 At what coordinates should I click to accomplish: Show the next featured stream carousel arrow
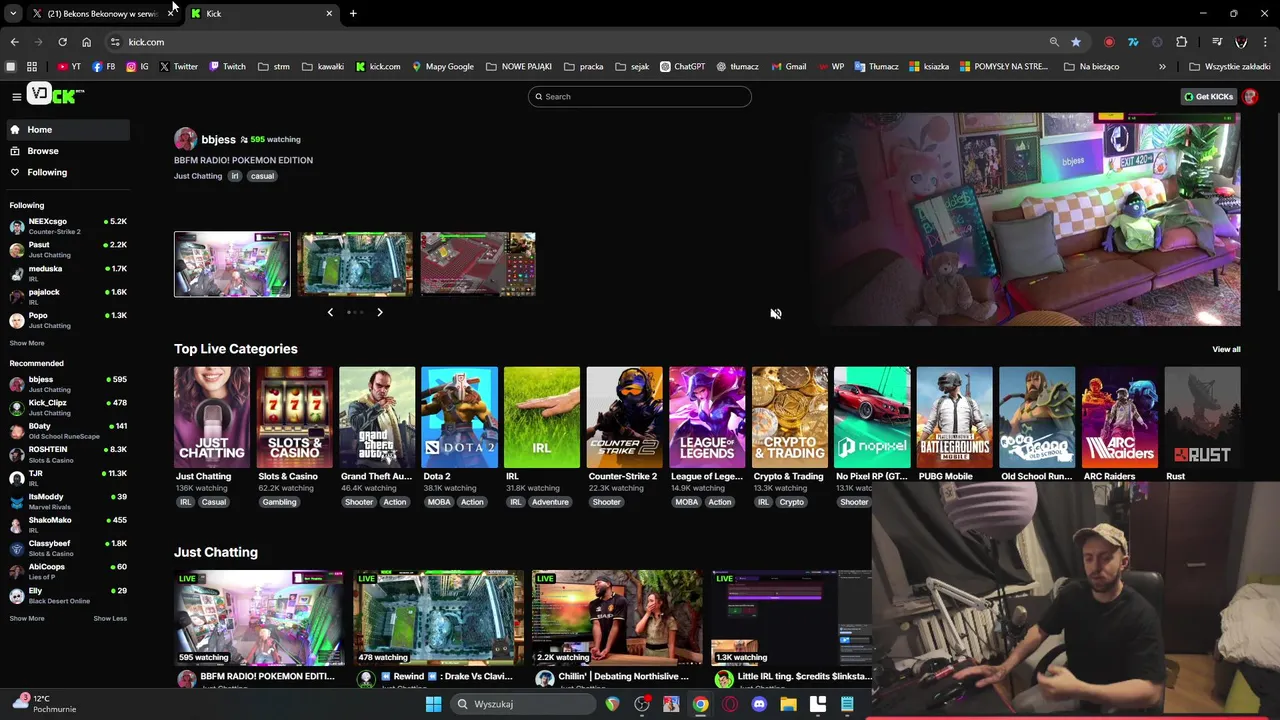(380, 312)
